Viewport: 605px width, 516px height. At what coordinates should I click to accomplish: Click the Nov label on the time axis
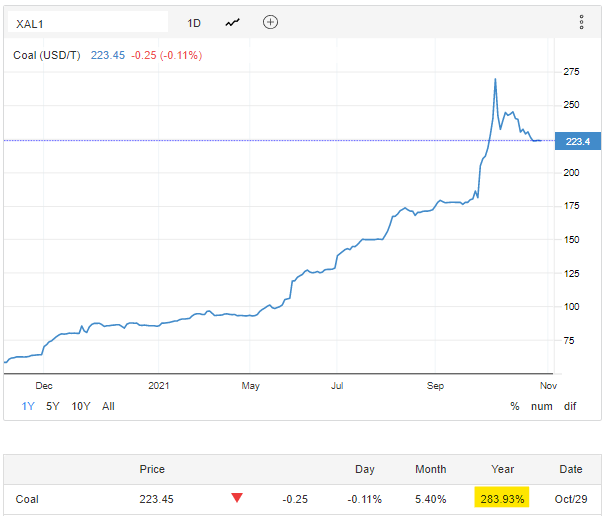[x=548, y=386]
